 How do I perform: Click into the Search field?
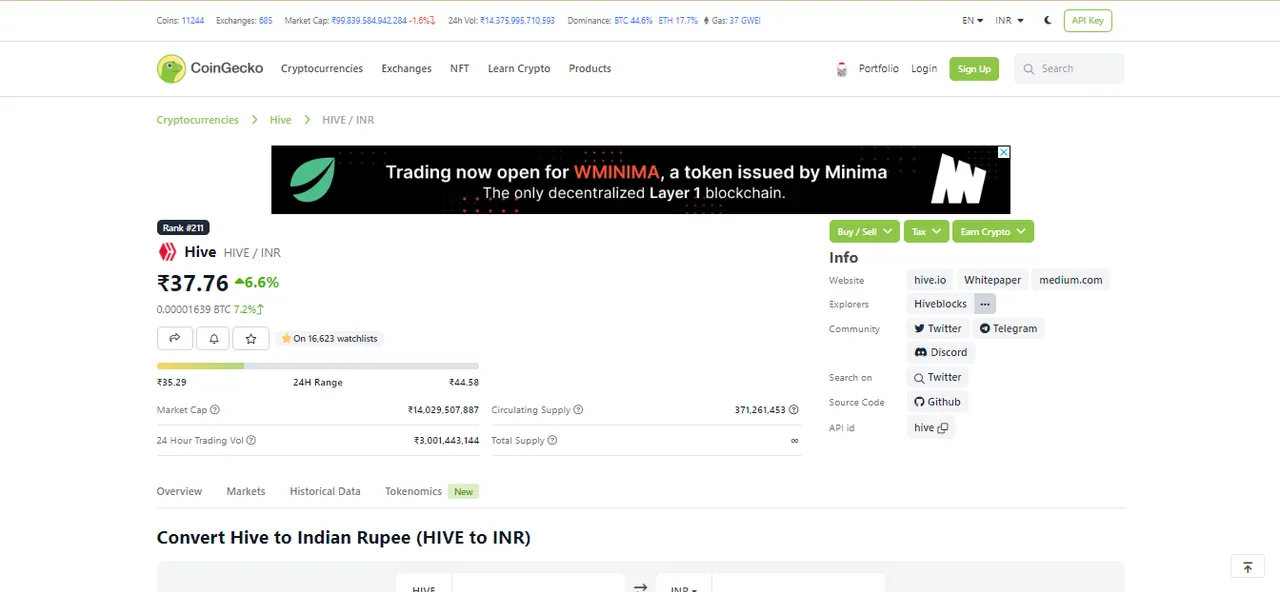tap(1069, 69)
